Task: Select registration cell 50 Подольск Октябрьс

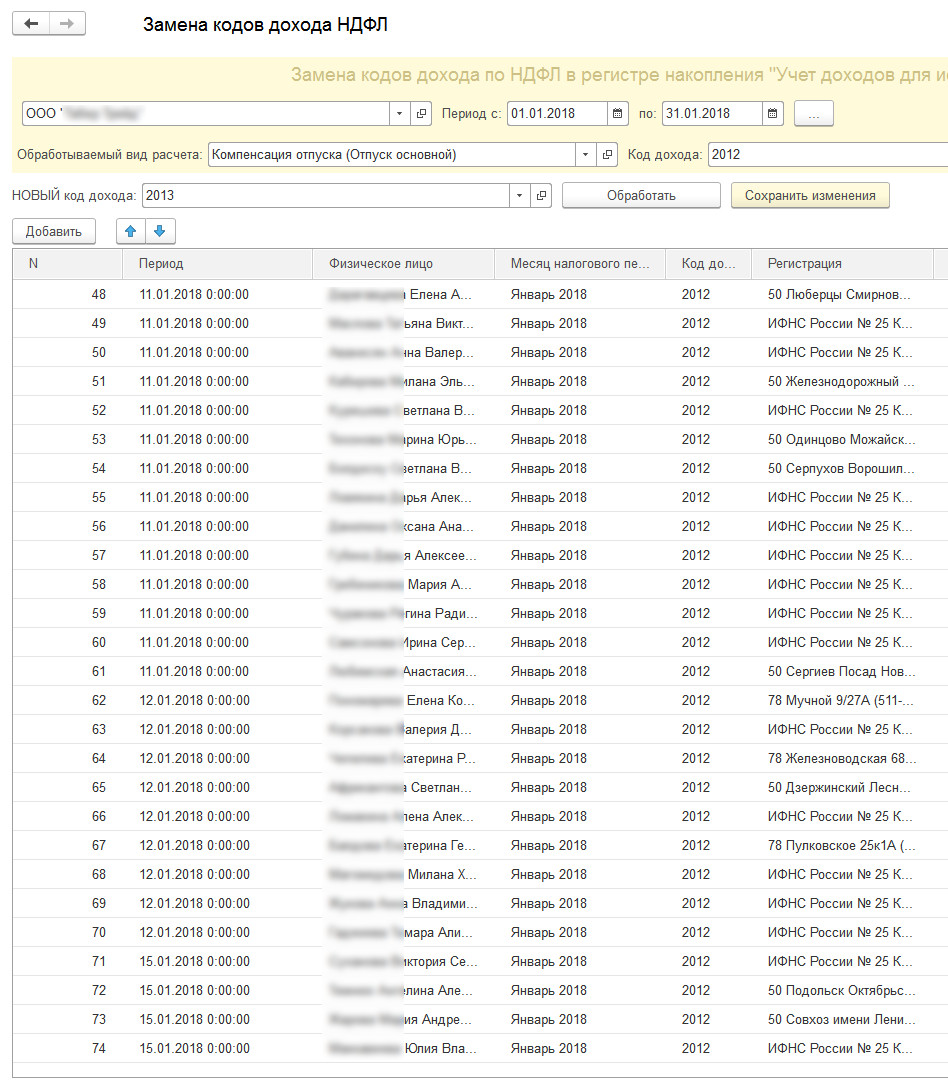Action: click(x=841, y=990)
